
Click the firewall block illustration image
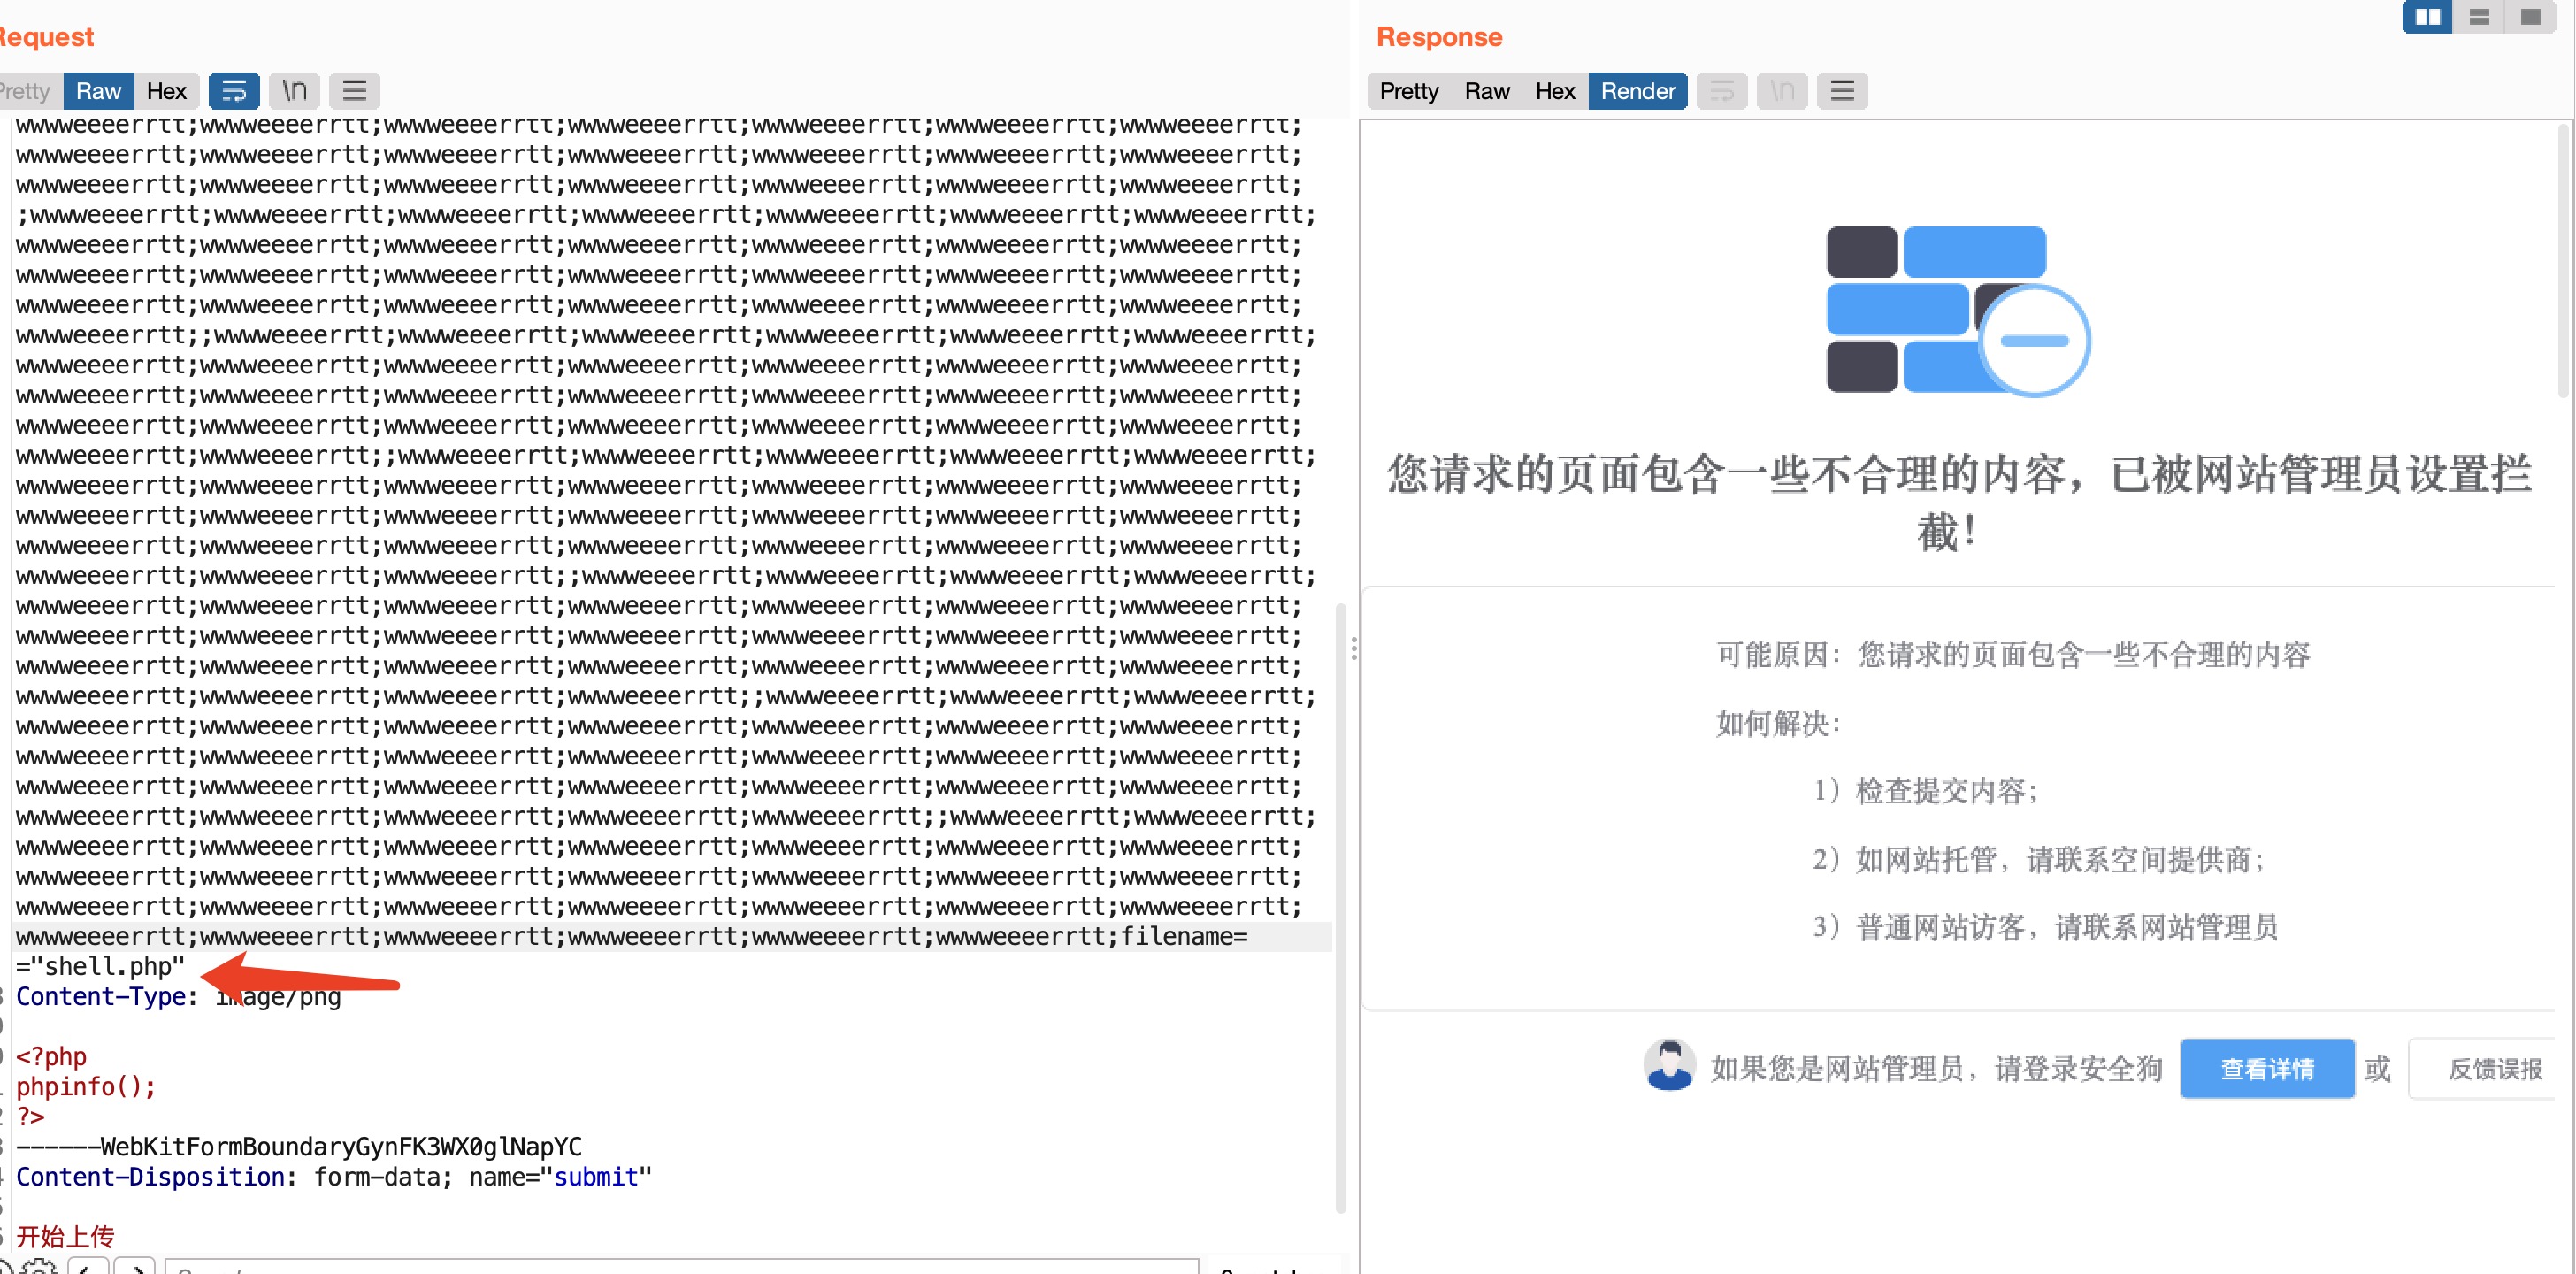[1956, 310]
